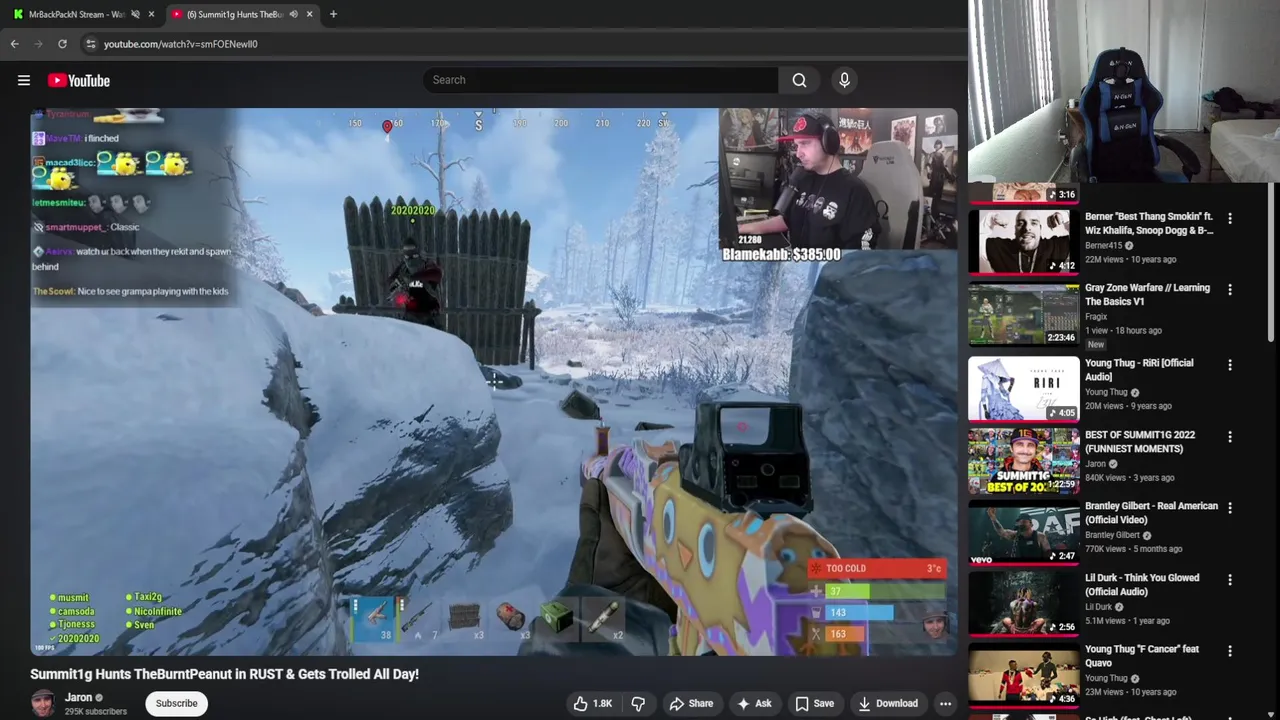Open a new browser tab
Screen dimensions: 1280x720
(333, 14)
